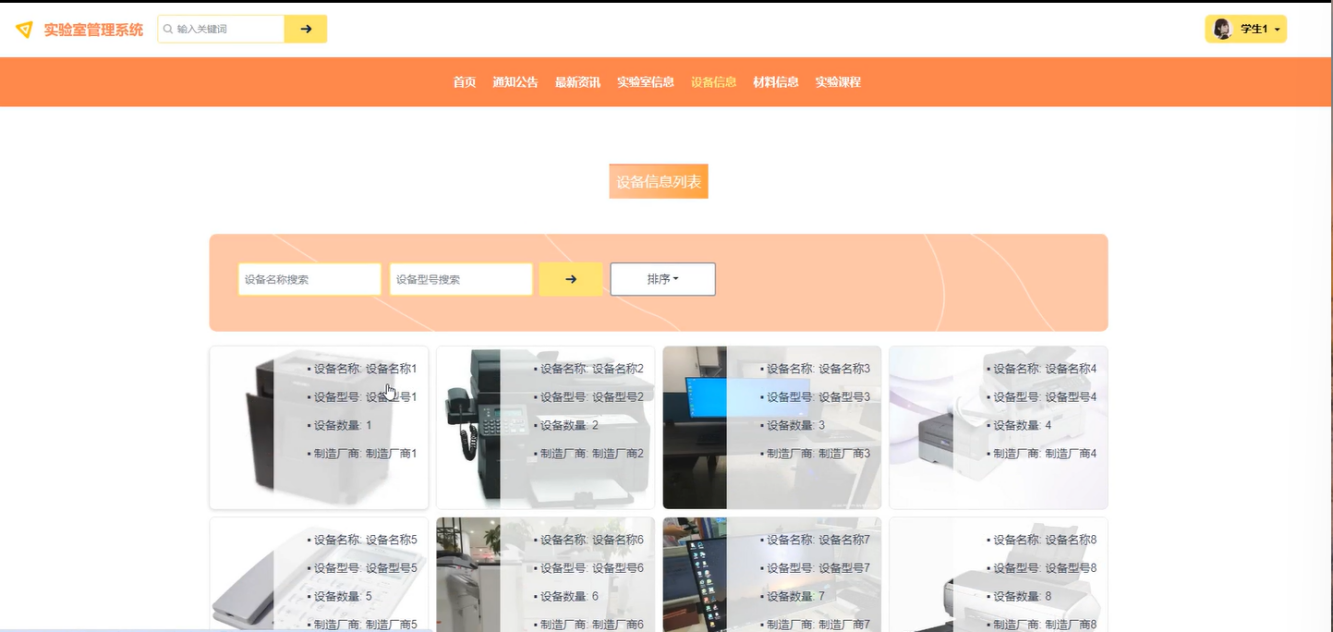The height and width of the screenshot is (632, 1333).
Task: Click text 制造厂商: 制造厂商3
Action: 819,453
